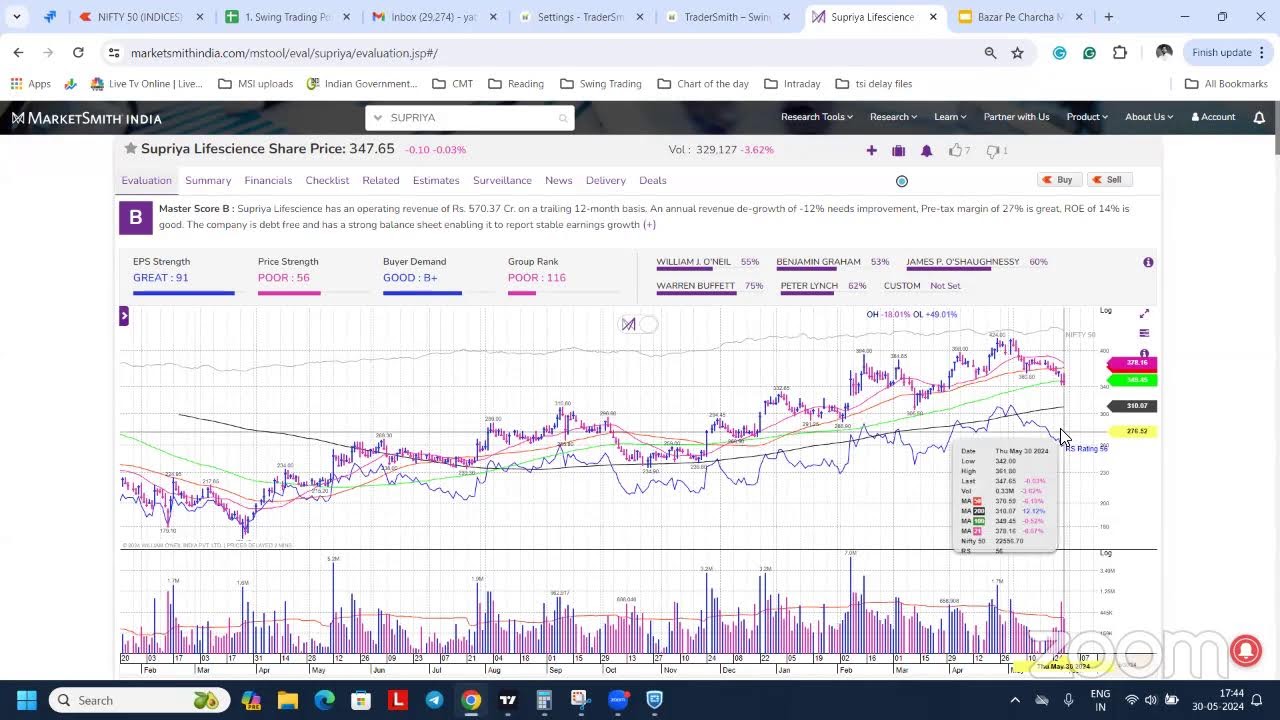
Task: Click the SUPRIYA symbol search field
Action: [x=470, y=118]
